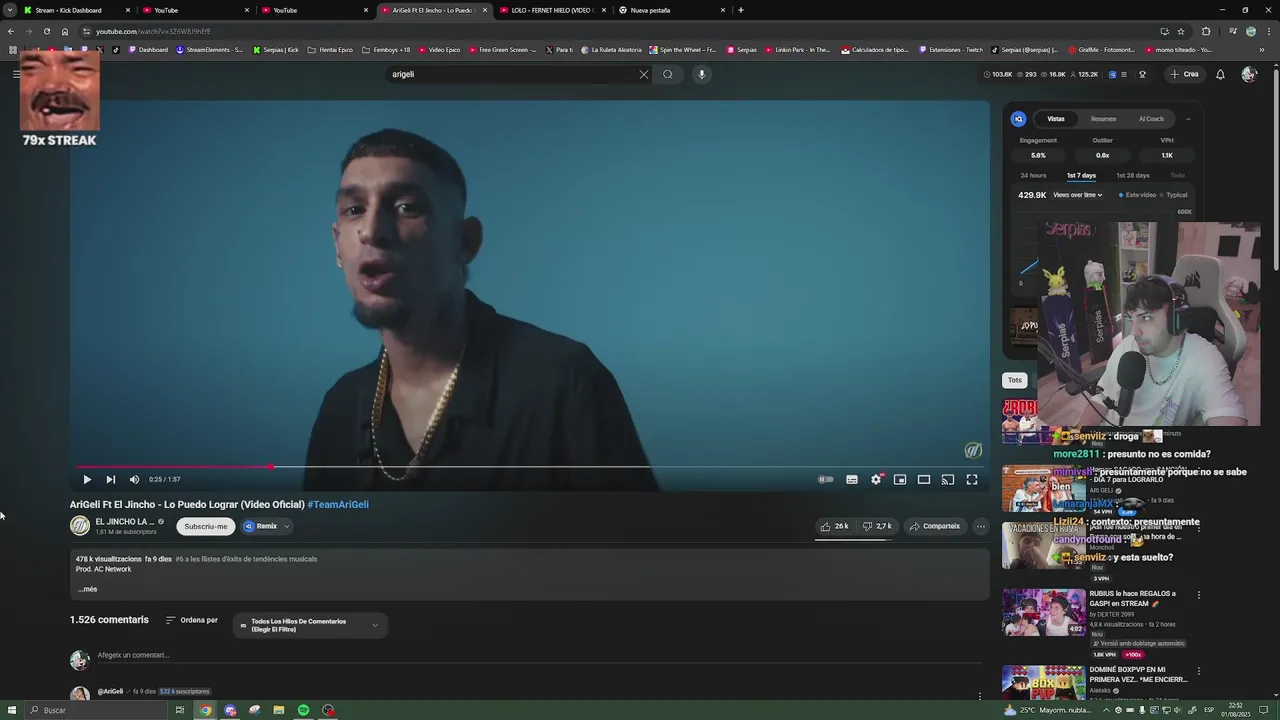Open EL JINCHO LA channel avatar
Image resolution: width=1280 pixels, height=720 pixels.
[80, 526]
